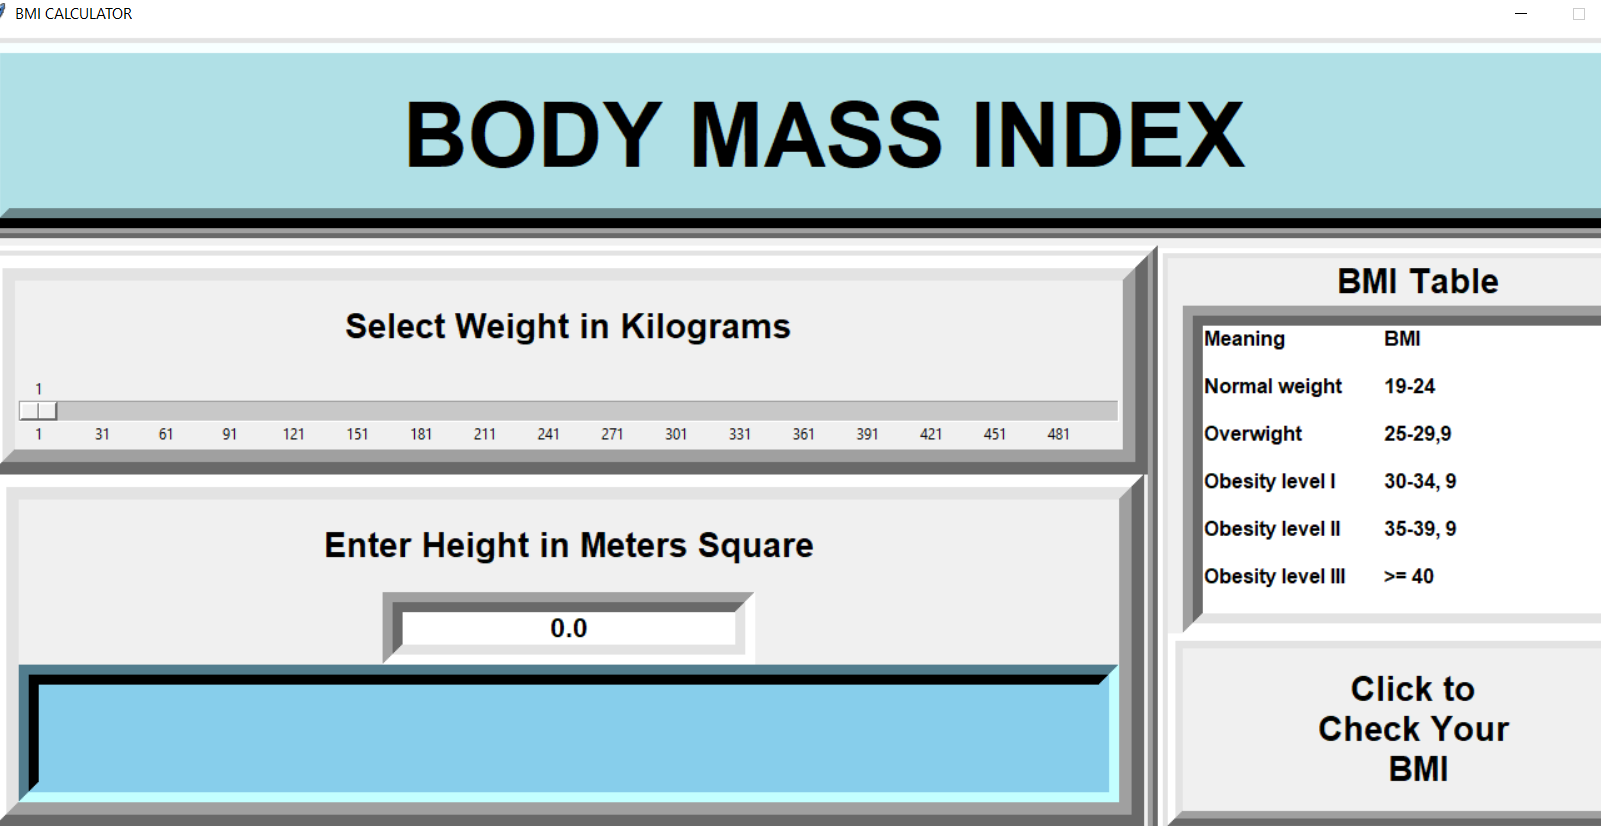Maximize the BMI Calculator window
The height and width of the screenshot is (826, 1601).
[x=1579, y=14]
